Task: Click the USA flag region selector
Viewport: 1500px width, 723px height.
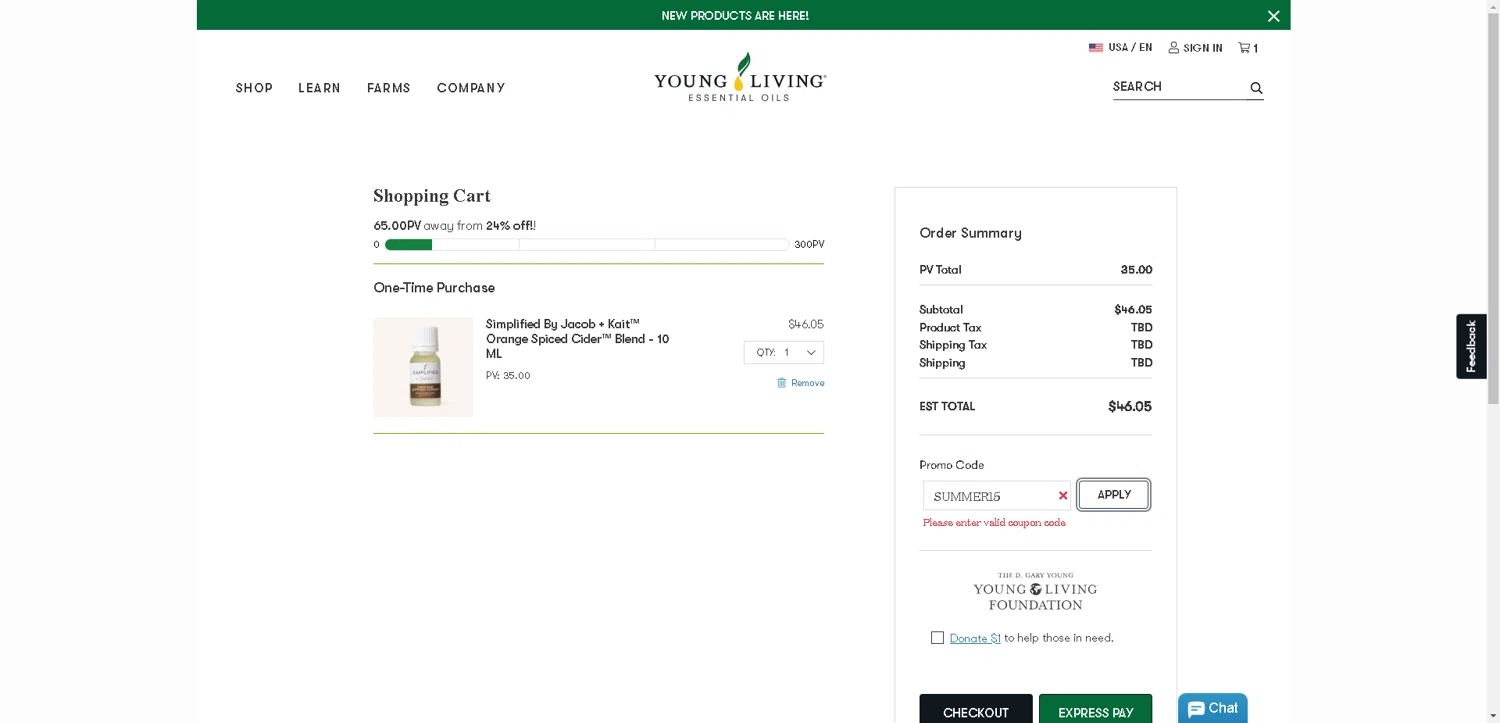Action: [x=1120, y=47]
